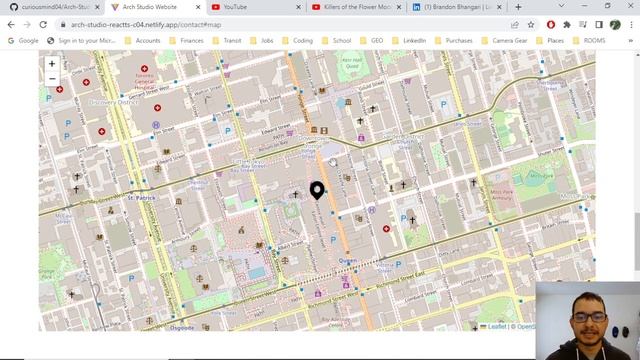The image size is (640, 360).
Task: Zoom out the map with minus button
Action: tap(52, 78)
